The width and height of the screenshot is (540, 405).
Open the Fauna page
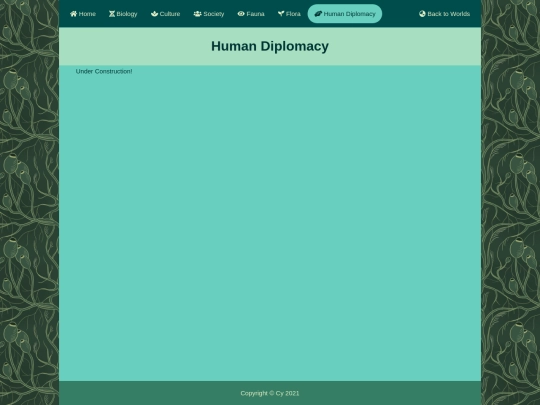tap(251, 14)
